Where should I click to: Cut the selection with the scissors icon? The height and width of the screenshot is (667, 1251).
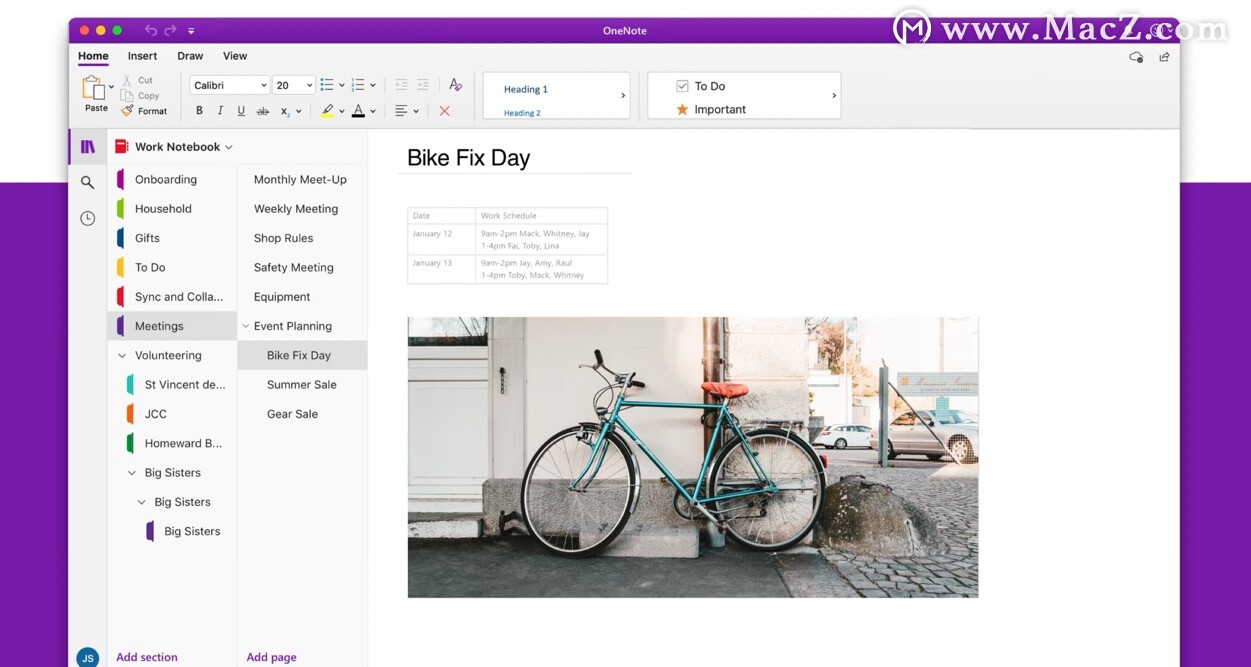click(127, 80)
